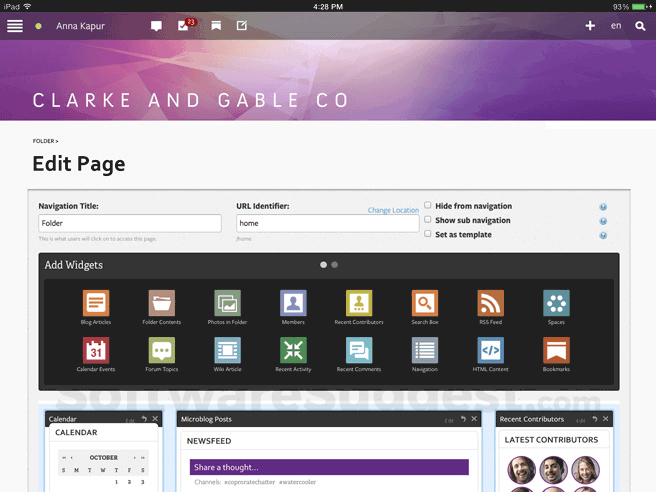Add the Blog Articles widget
Image resolution: width=656 pixels, height=492 pixels.
point(97,303)
